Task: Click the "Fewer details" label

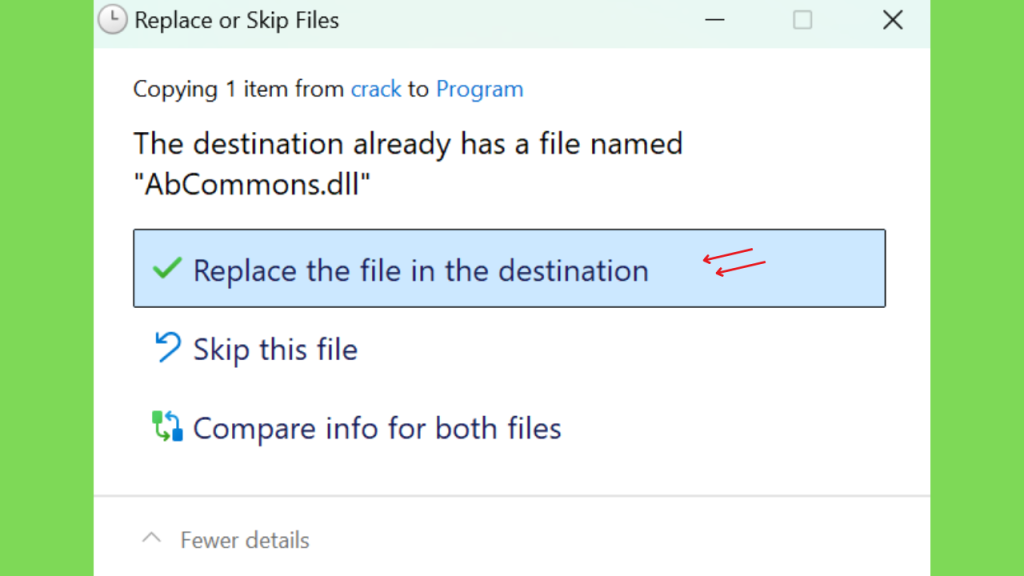Action: [x=245, y=540]
